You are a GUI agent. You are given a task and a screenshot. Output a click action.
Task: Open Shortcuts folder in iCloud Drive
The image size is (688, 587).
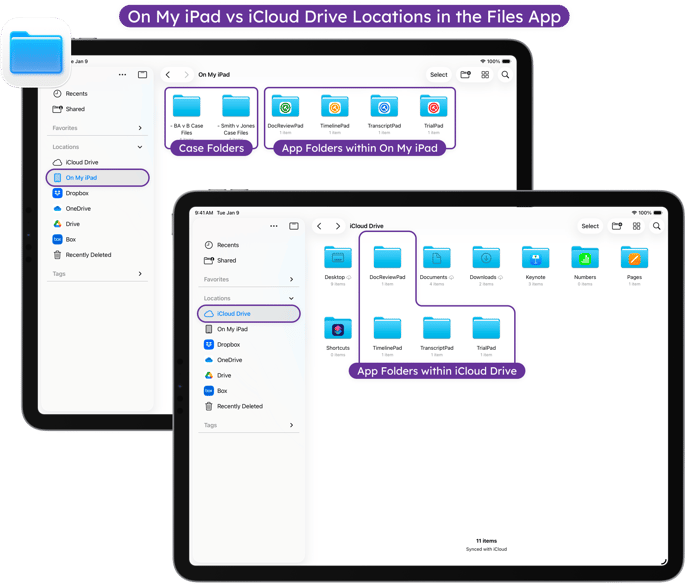pyautogui.click(x=338, y=336)
